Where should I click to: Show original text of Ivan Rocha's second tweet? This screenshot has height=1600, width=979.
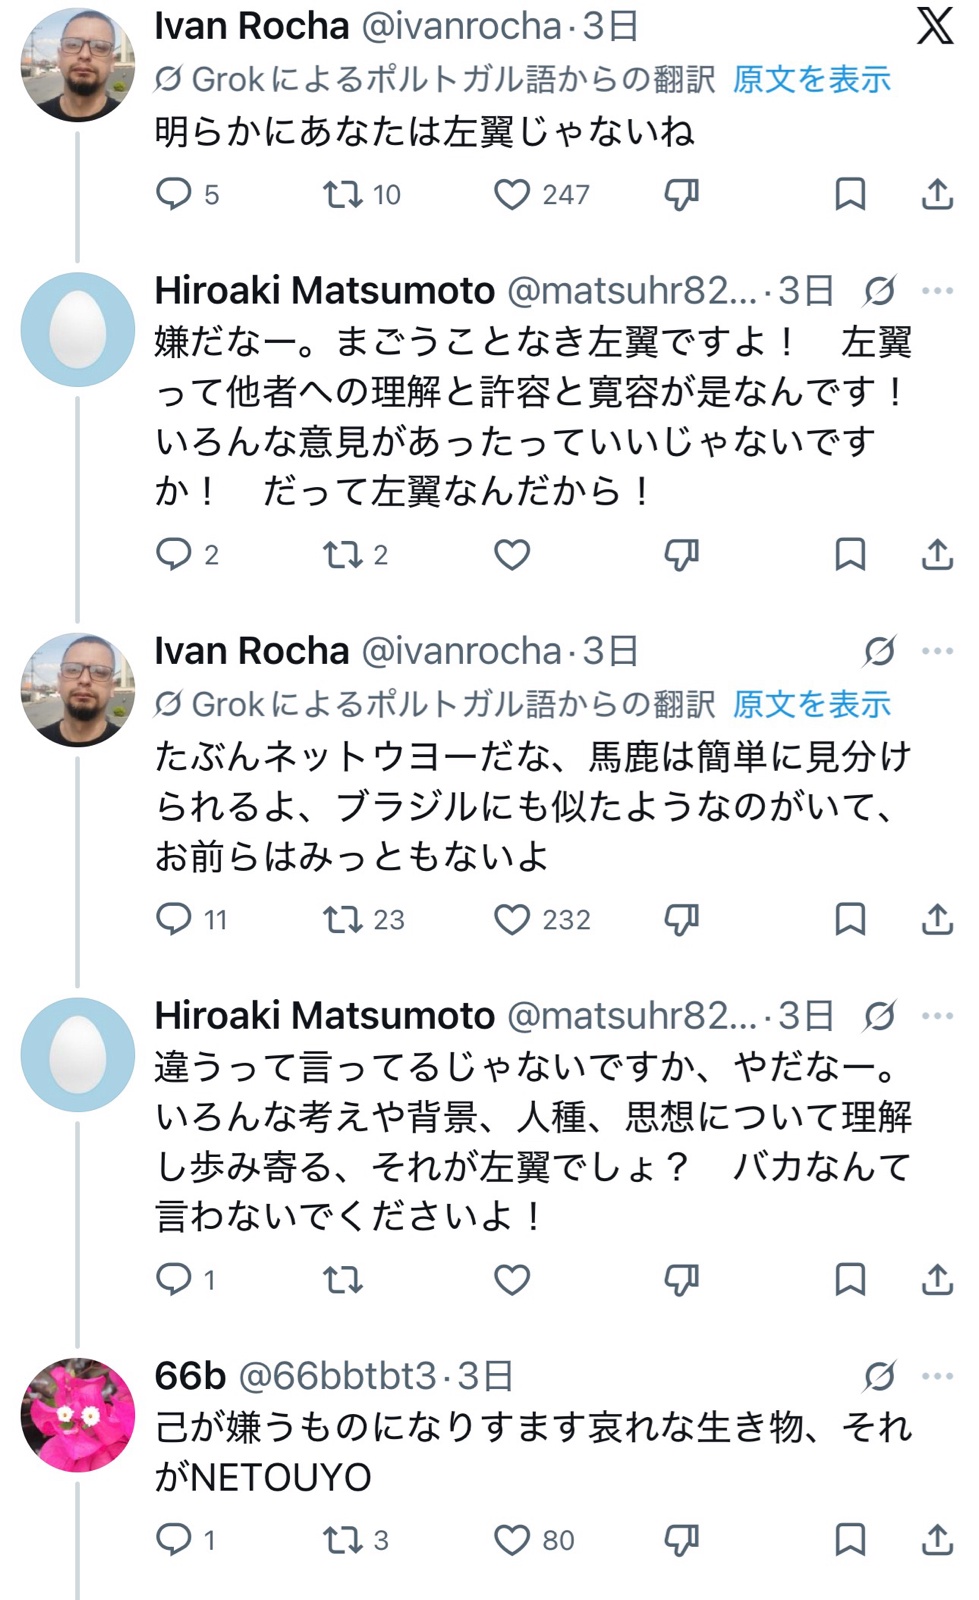[811, 705]
